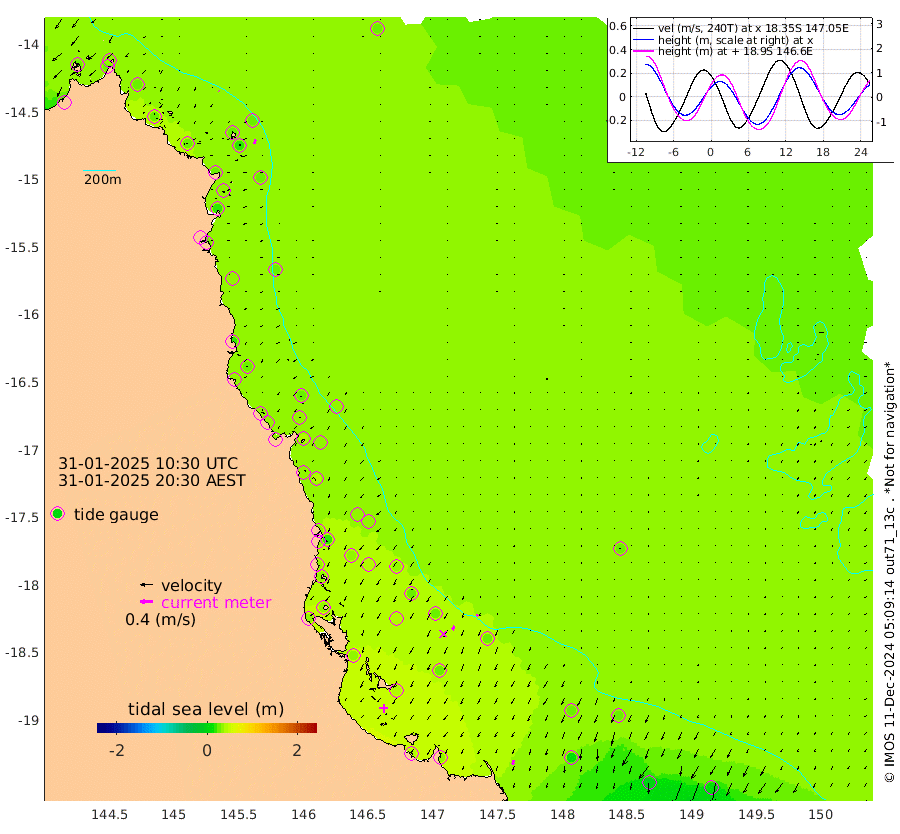The image size is (900, 834).
Task: Click the '-12' tick on the inset time axis
Action: click(635, 152)
